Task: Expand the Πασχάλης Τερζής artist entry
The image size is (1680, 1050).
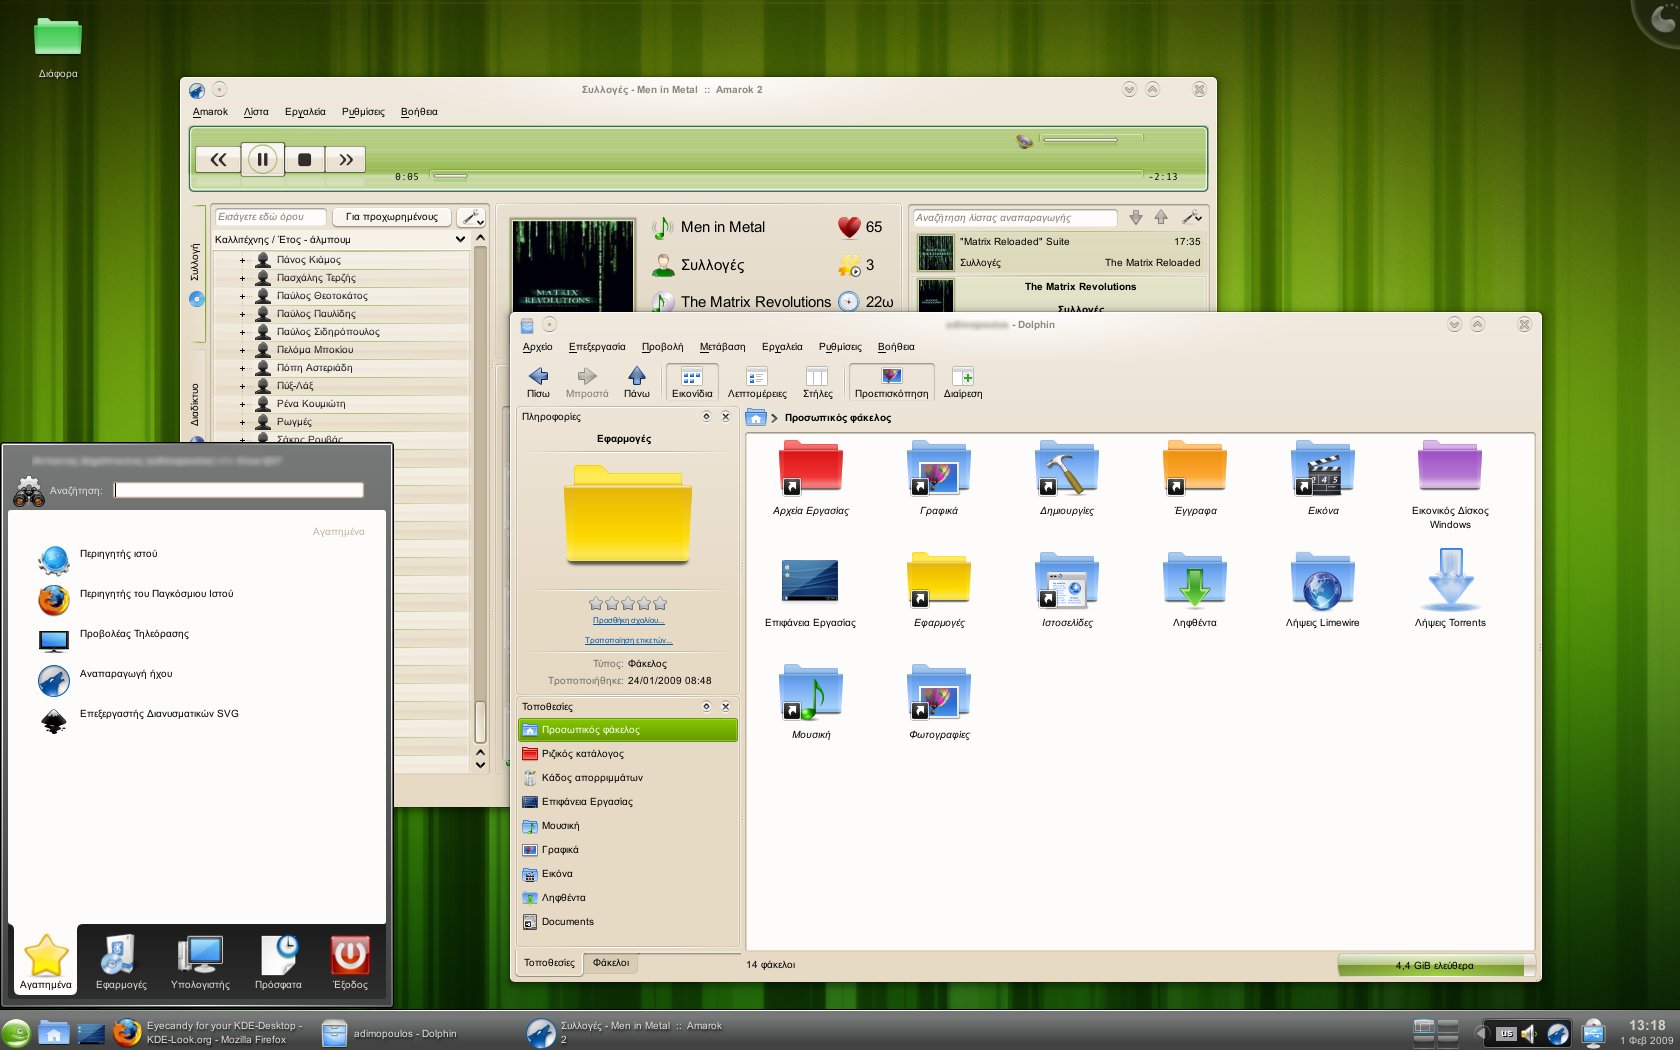Action: click(242, 278)
